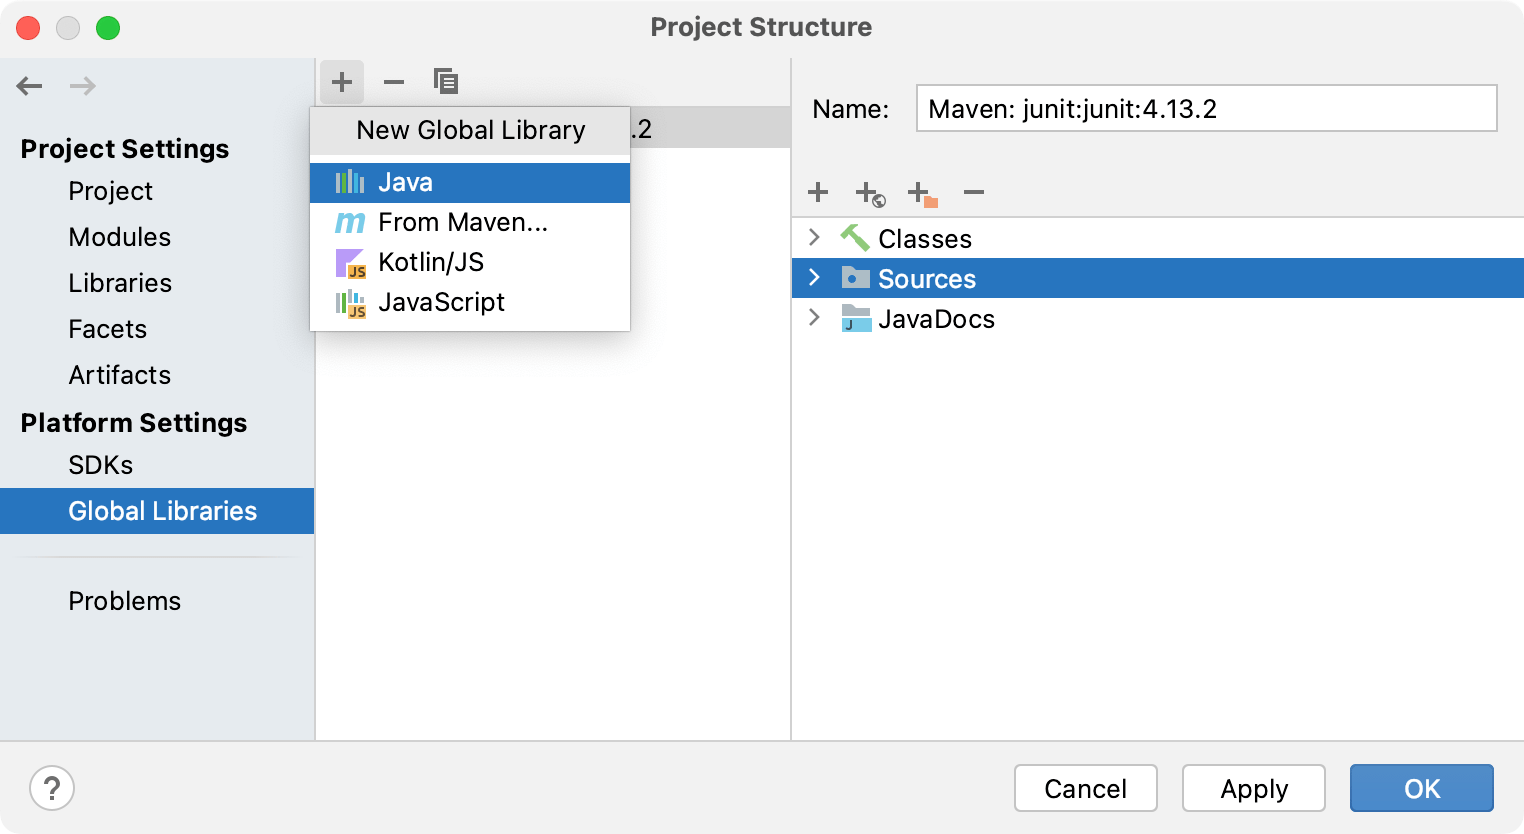
Task: Open the Help question mark icon
Action: (52, 788)
